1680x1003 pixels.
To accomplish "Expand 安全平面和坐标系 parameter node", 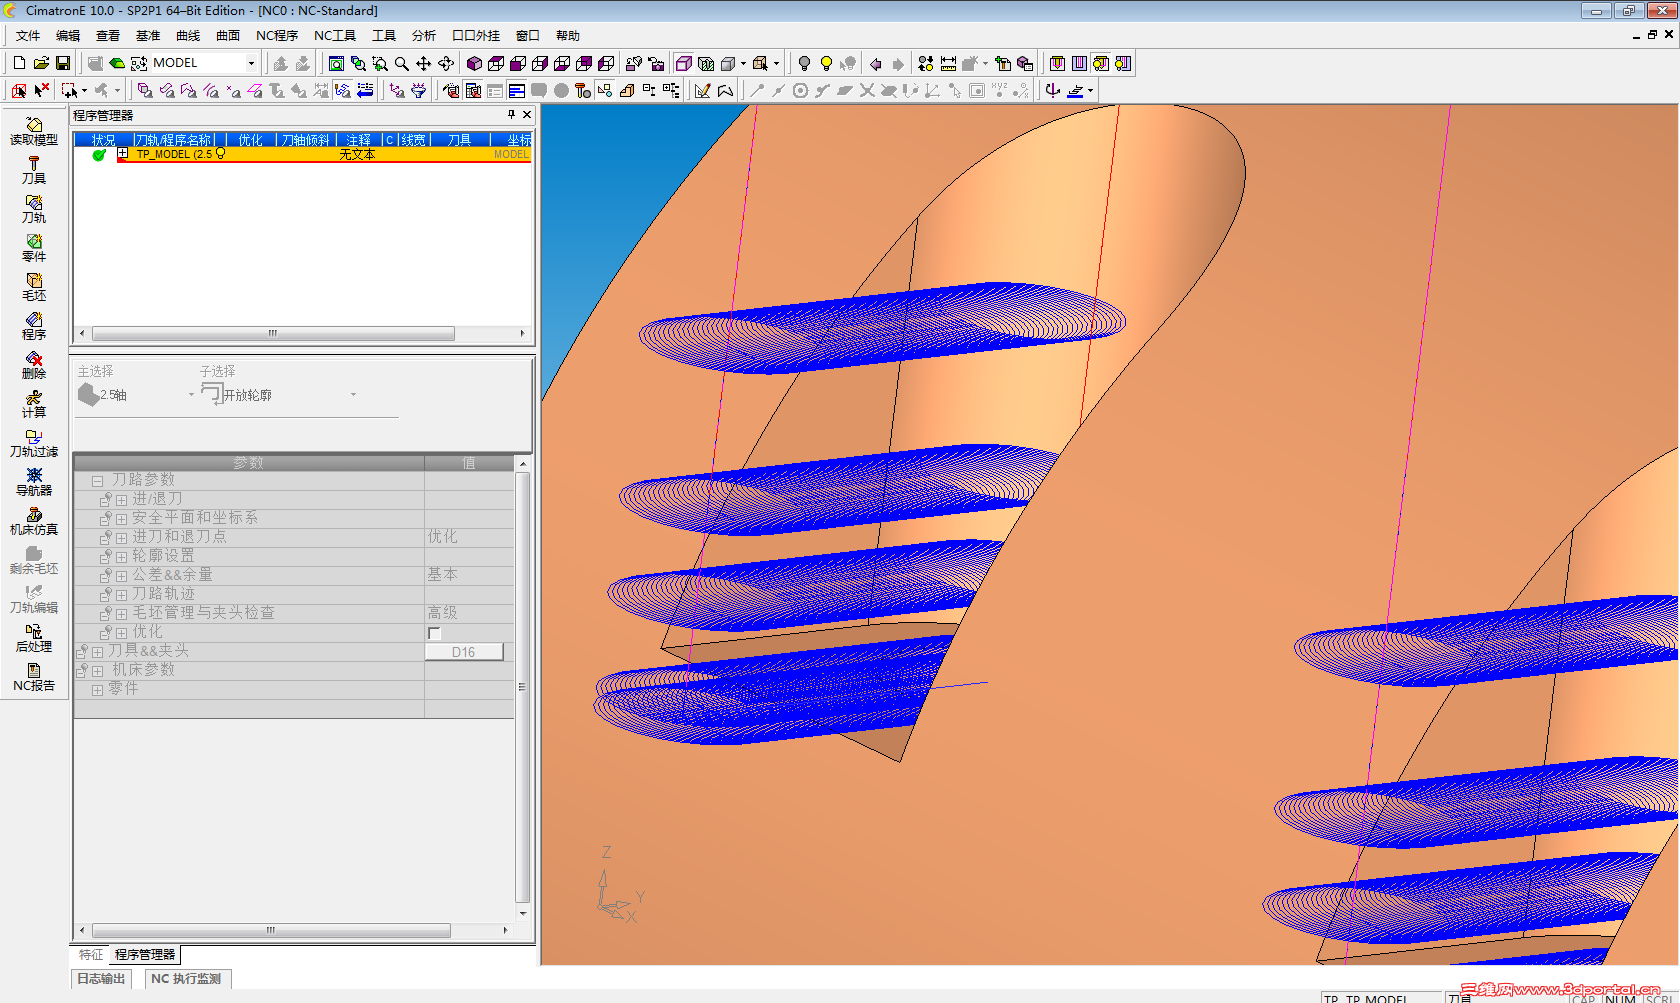I will pyautogui.click(x=121, y=519).
